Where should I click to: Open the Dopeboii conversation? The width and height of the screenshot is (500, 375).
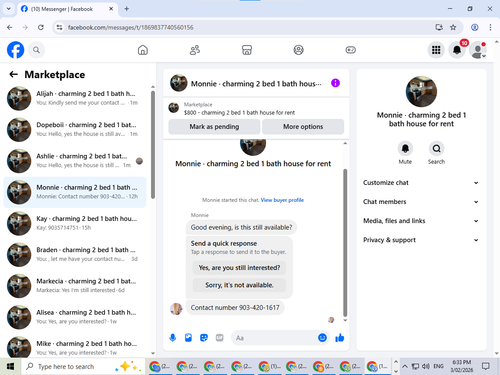[75, 129]
